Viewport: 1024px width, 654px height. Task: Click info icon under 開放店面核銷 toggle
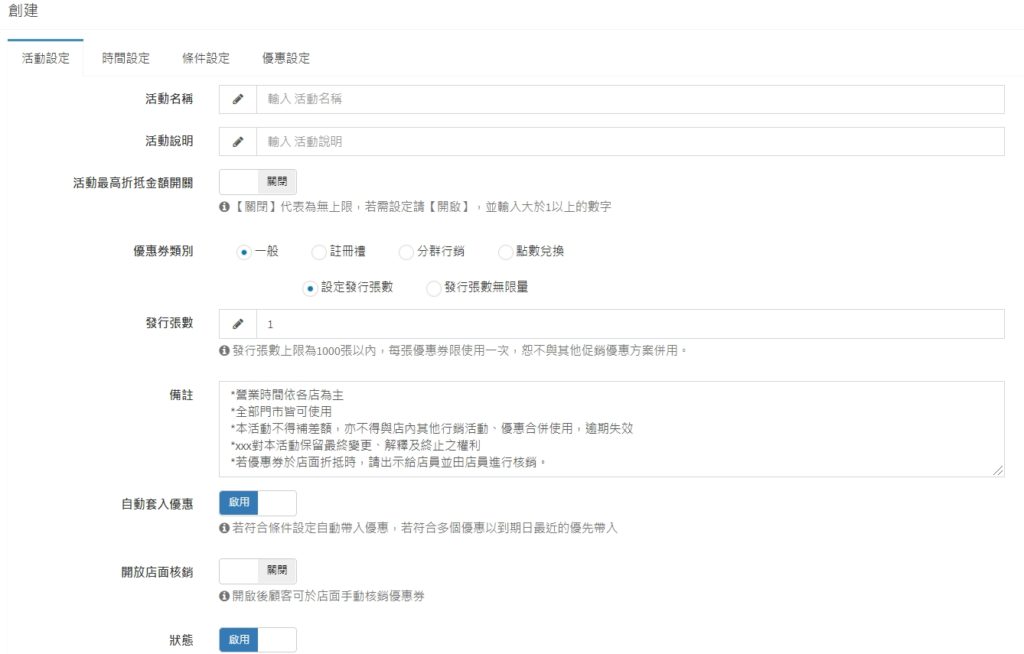[x=224, y=597]
